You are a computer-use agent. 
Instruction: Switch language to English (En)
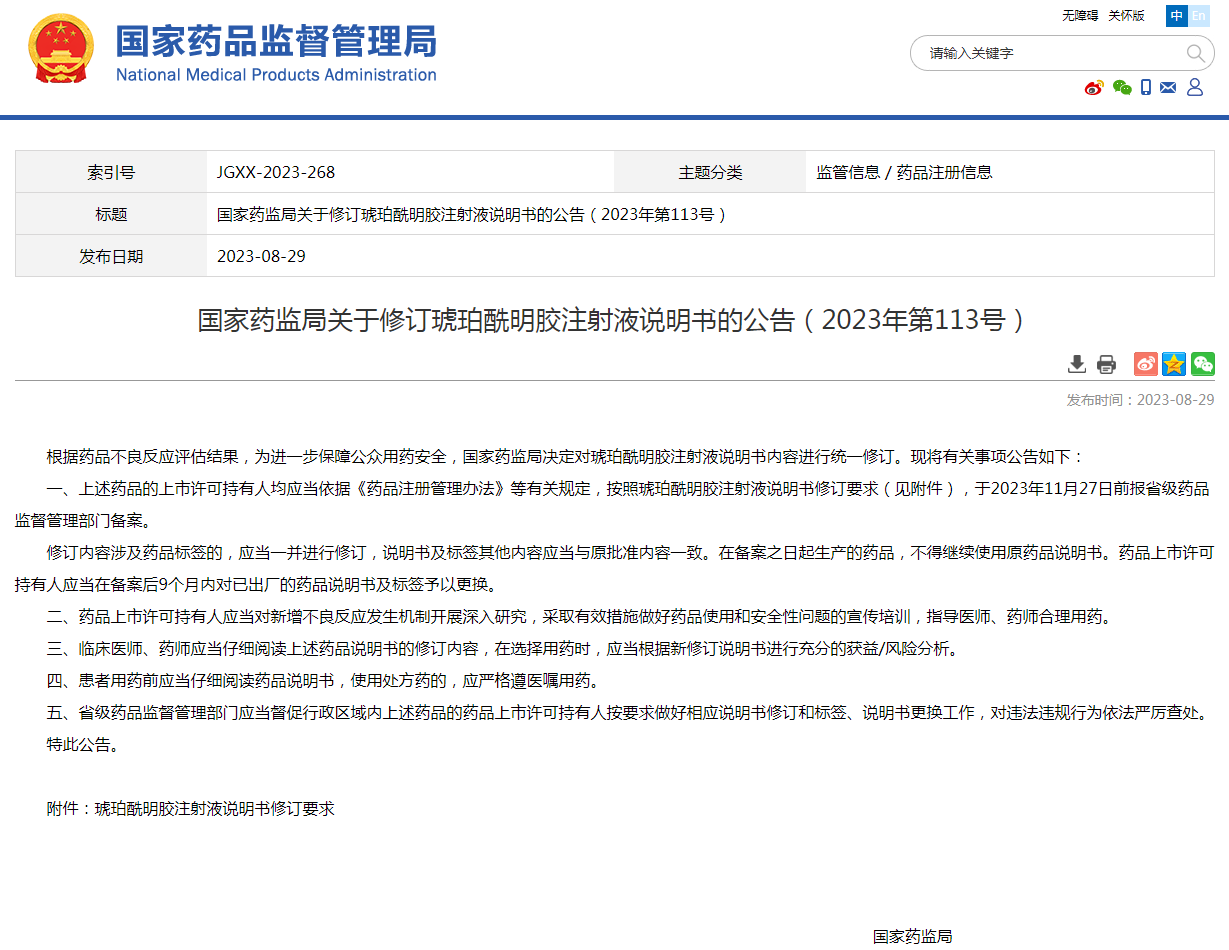pos(1198,16)
